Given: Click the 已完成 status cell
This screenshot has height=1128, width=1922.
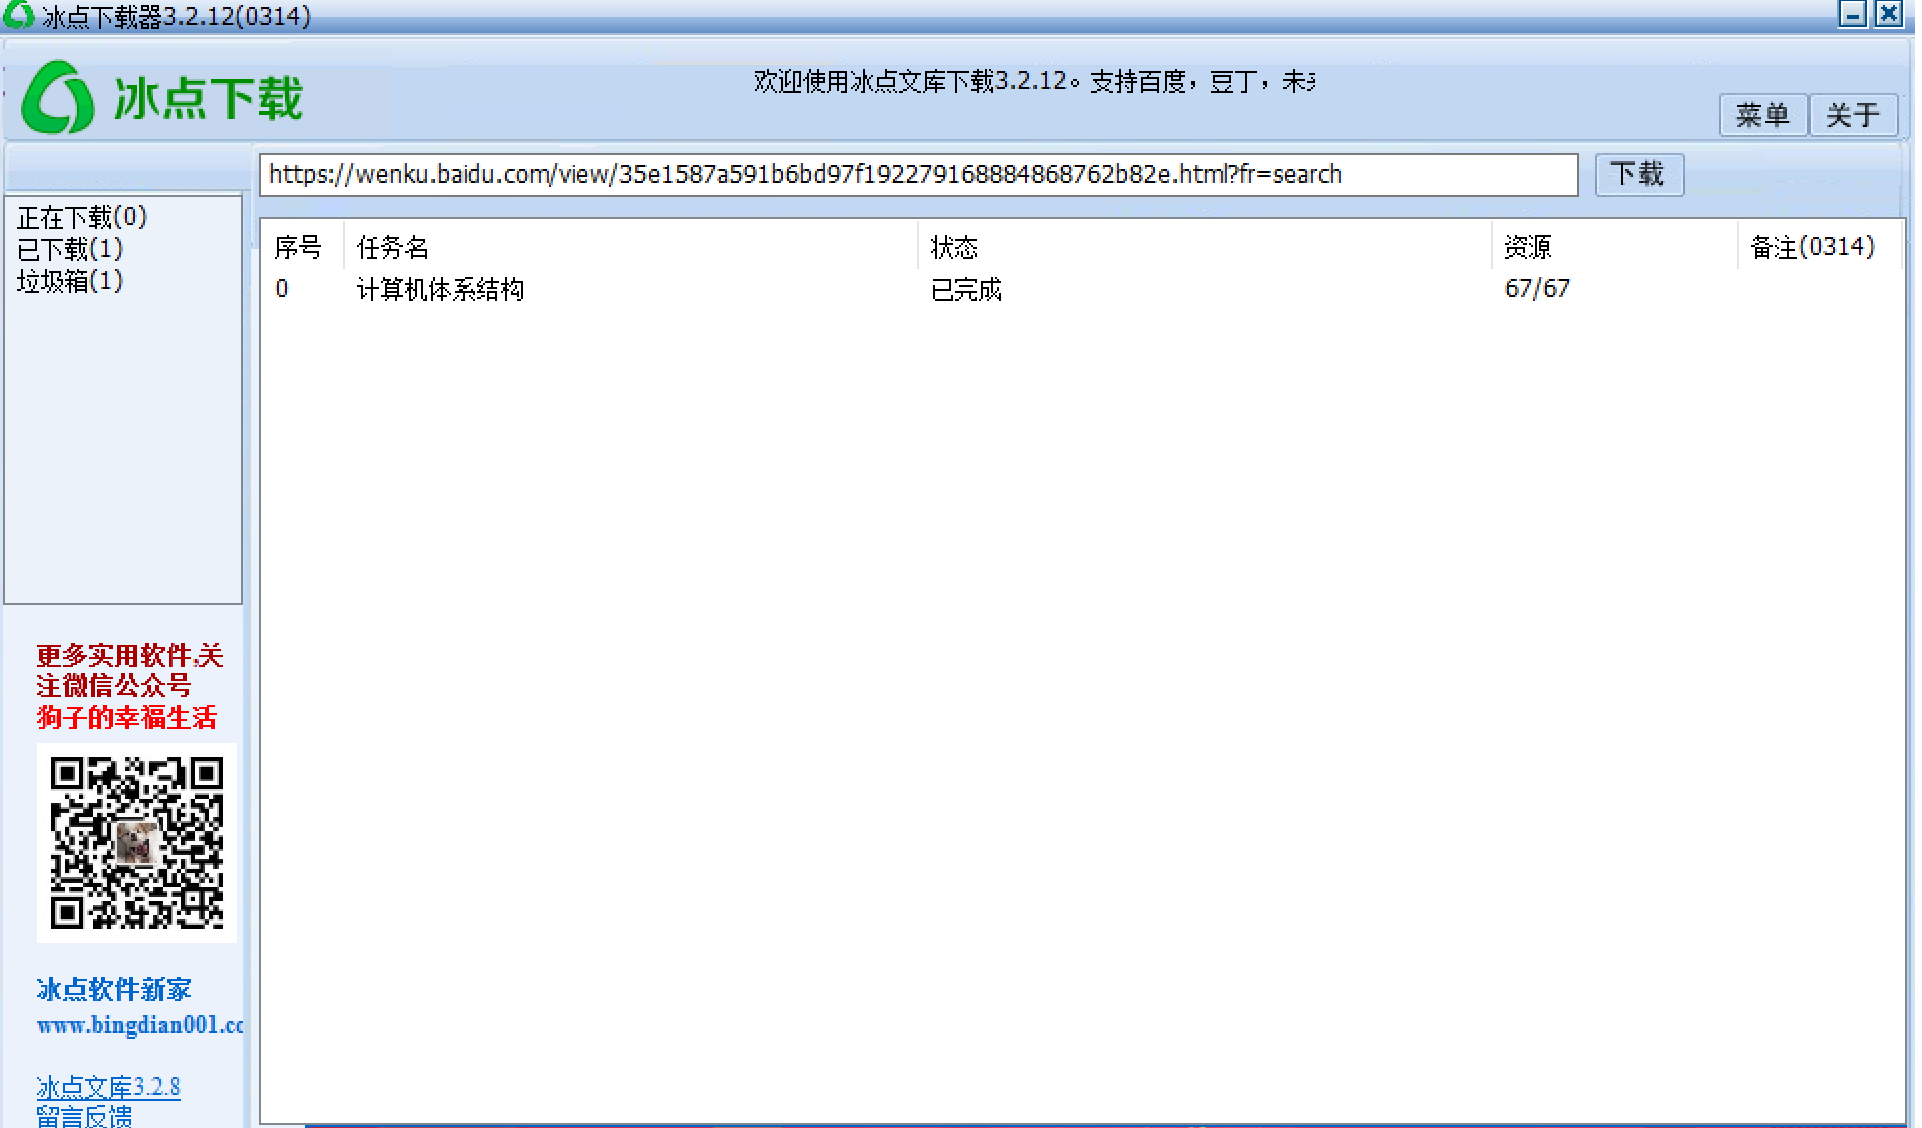Looking at the screenshot, I should tap(966, 289).
